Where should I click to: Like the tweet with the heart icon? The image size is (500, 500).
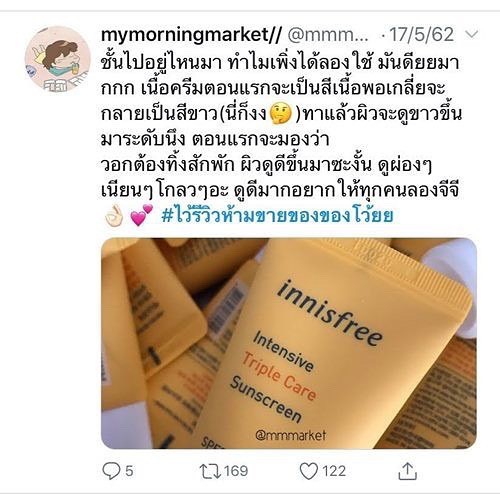(308, 471)
